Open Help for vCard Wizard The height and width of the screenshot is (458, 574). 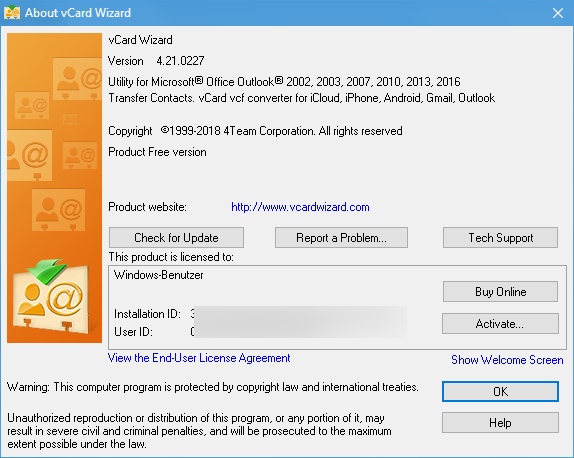pyautogui.click(x=500, y=423)
